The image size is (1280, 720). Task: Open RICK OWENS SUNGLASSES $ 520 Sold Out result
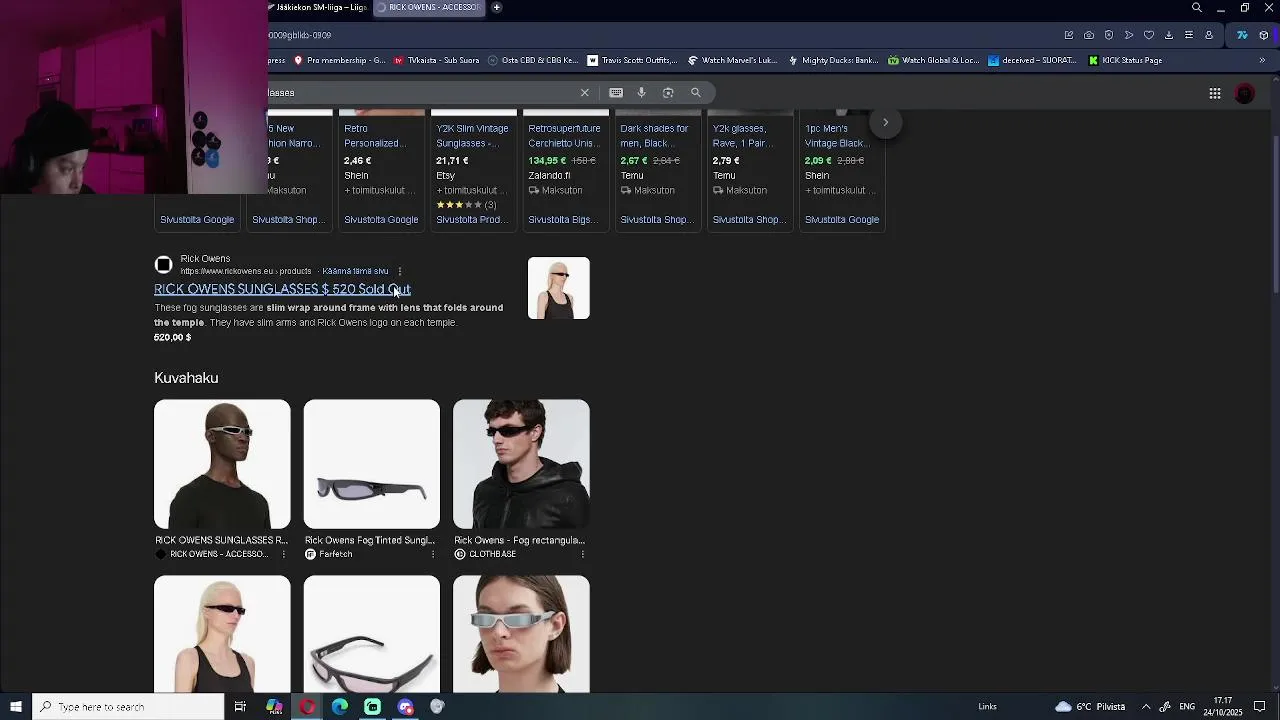[282, 289]
